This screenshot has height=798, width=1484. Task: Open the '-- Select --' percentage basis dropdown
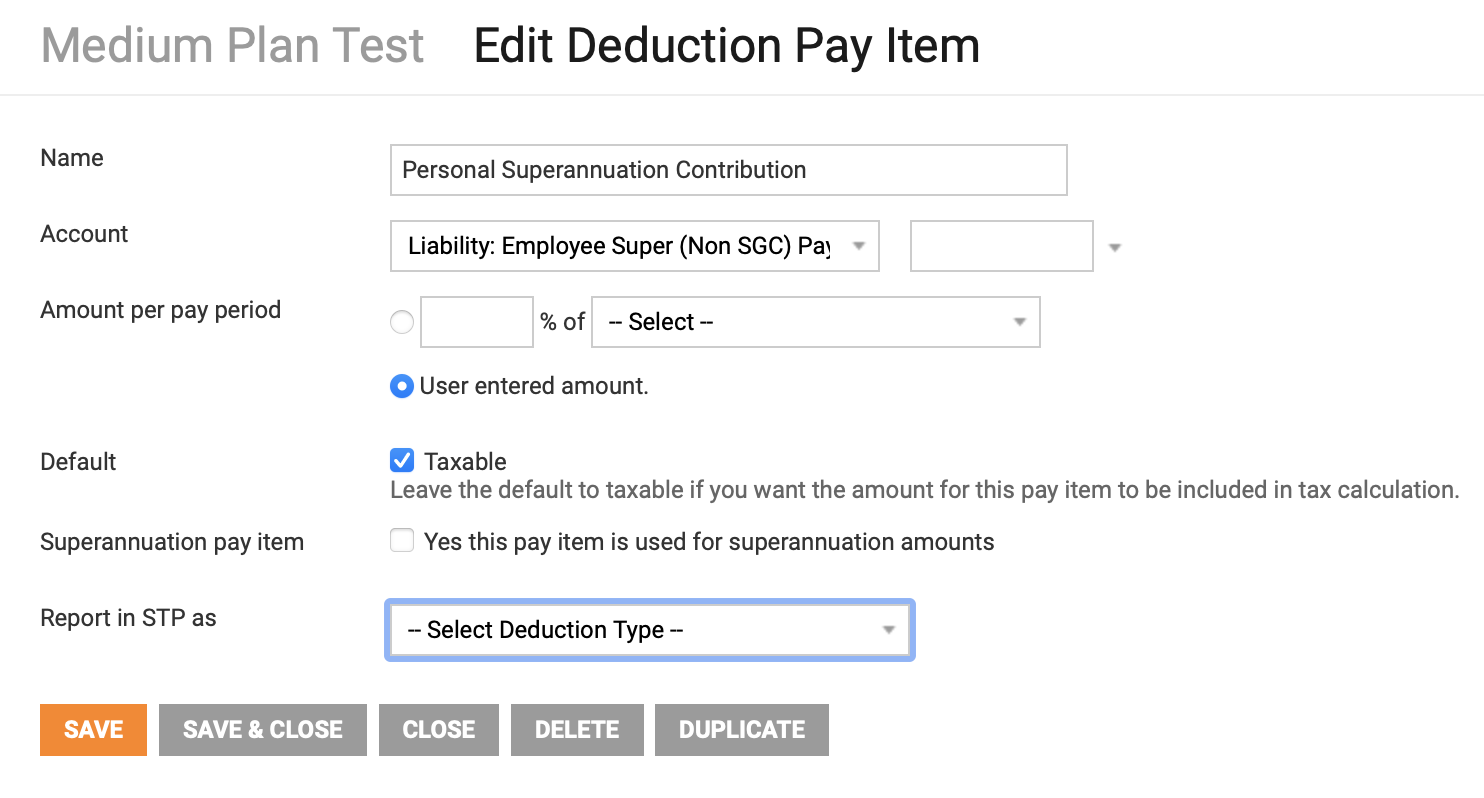tap(815, 321)
